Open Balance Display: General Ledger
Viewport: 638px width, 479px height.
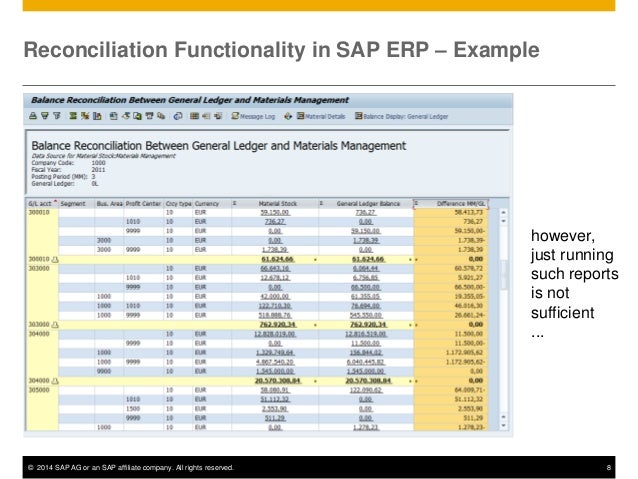[x=401, y=116]
